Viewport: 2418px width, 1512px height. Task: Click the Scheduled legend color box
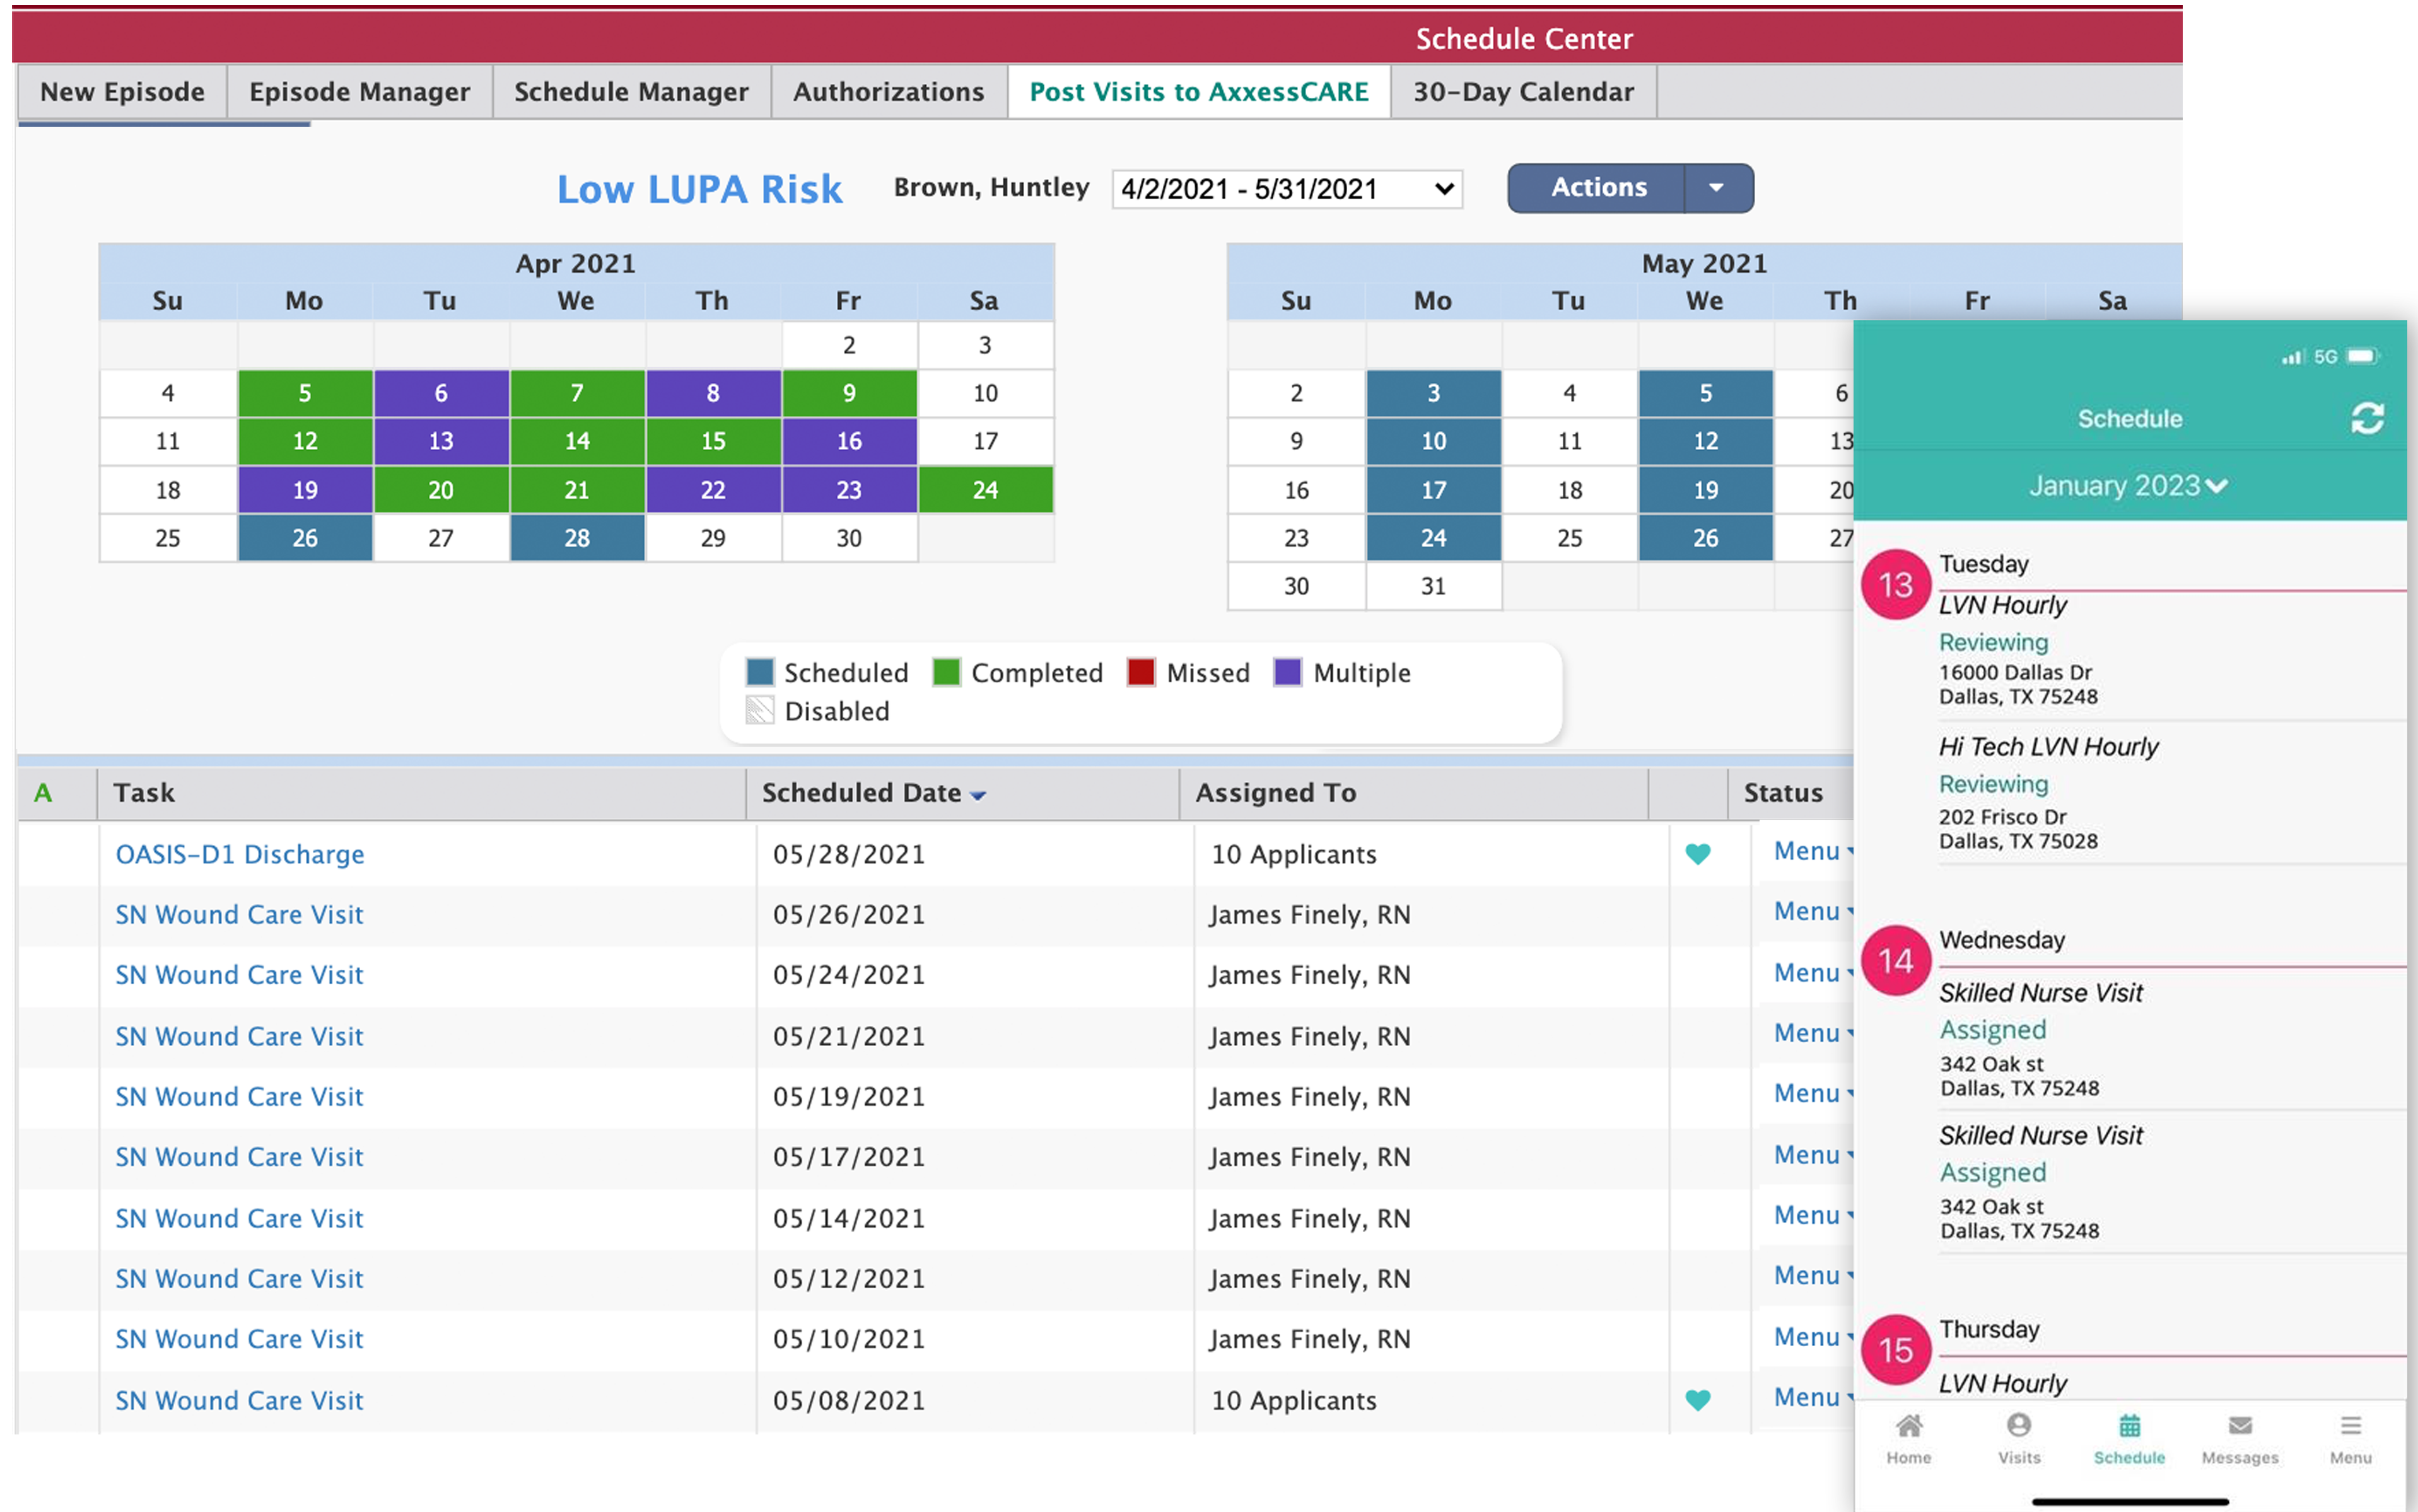point(759,672)
